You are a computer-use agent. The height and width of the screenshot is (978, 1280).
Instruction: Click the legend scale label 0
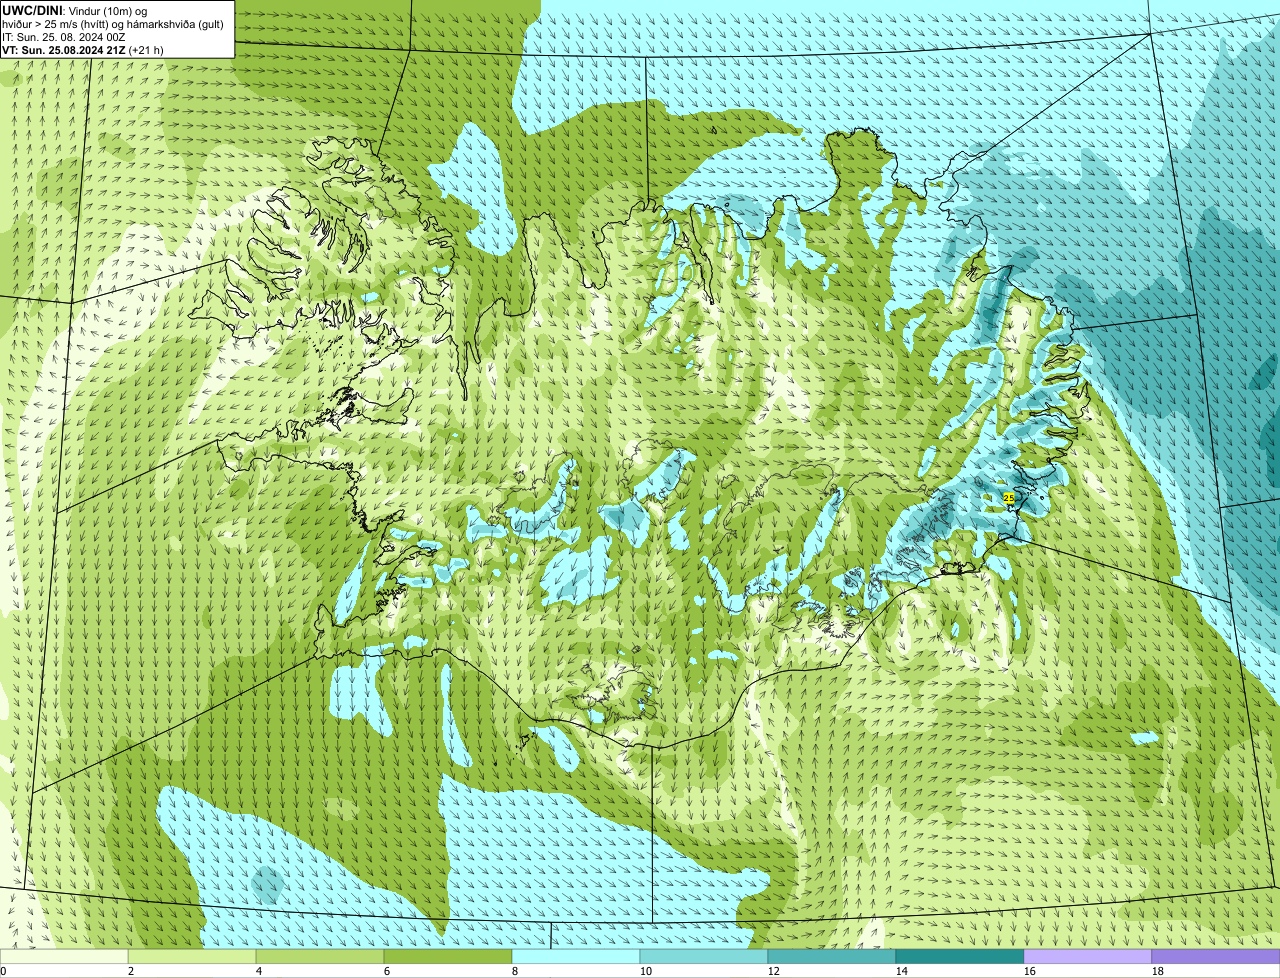(x=3, y=971)
